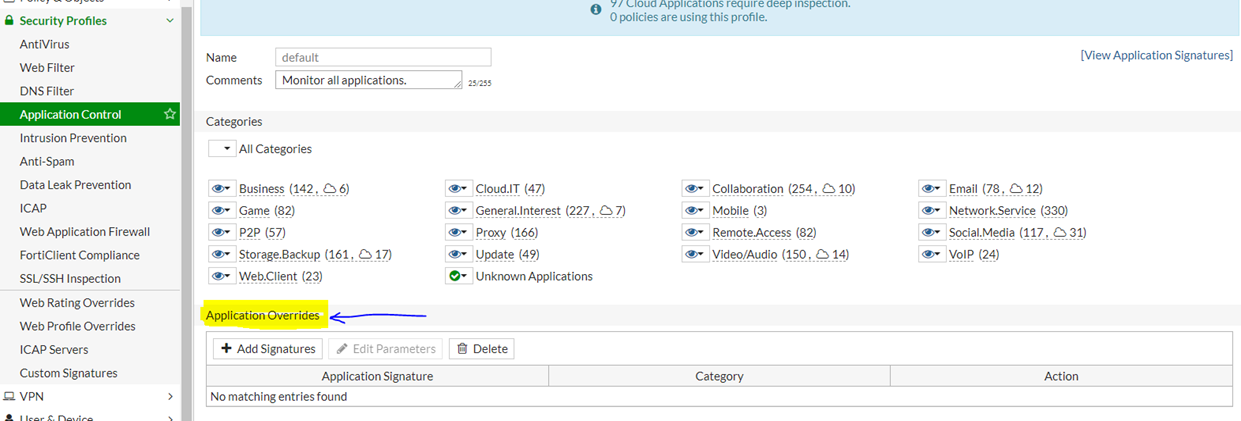Click the star icon beside Application Control
1241x421 pixels.
pos(170,115)
